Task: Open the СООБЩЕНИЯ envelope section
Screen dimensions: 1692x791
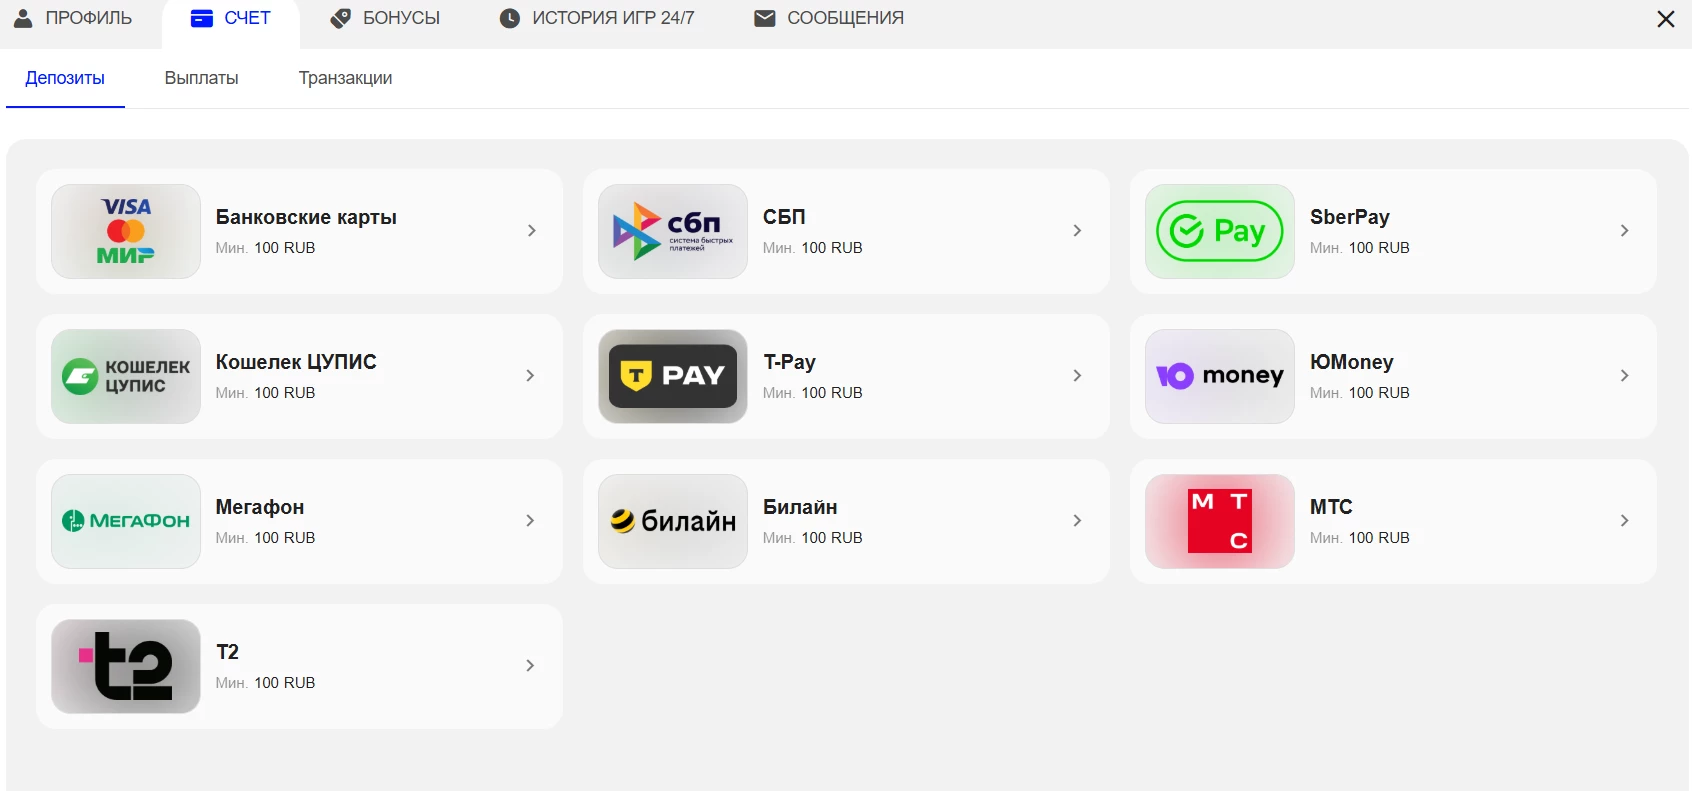Action: coord(829,18)
